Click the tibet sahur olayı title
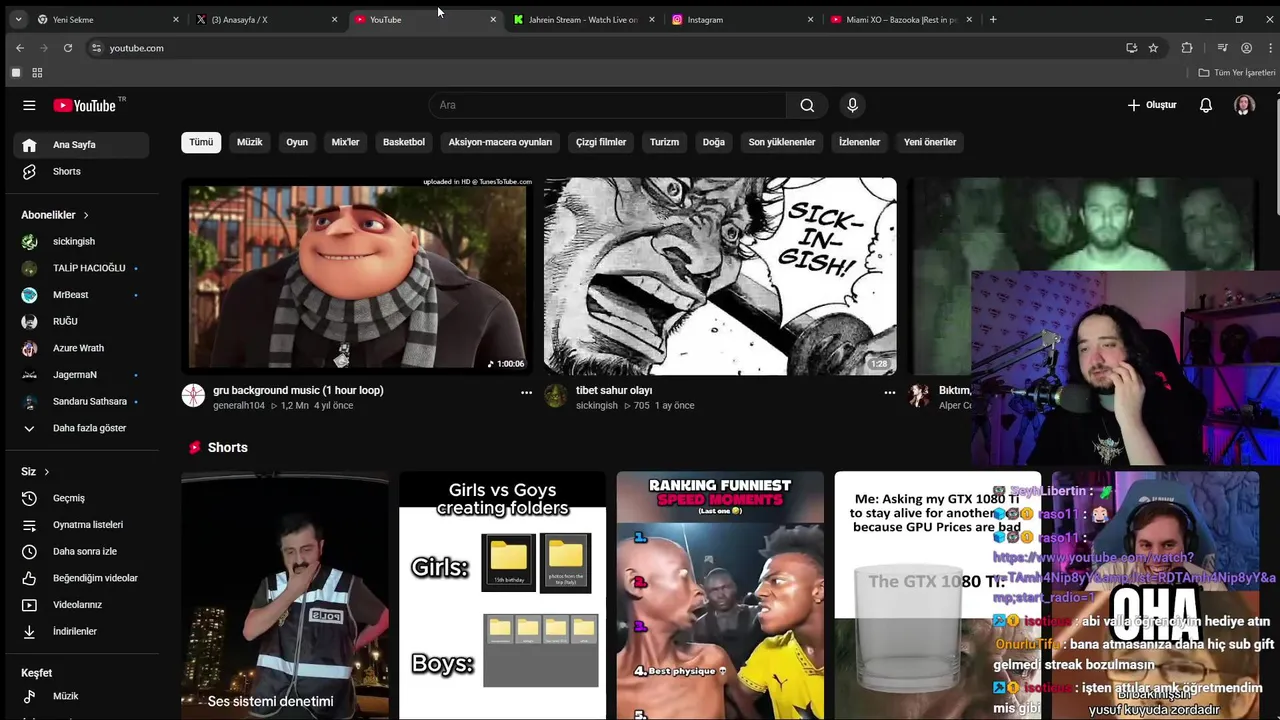 pos(614,391)
